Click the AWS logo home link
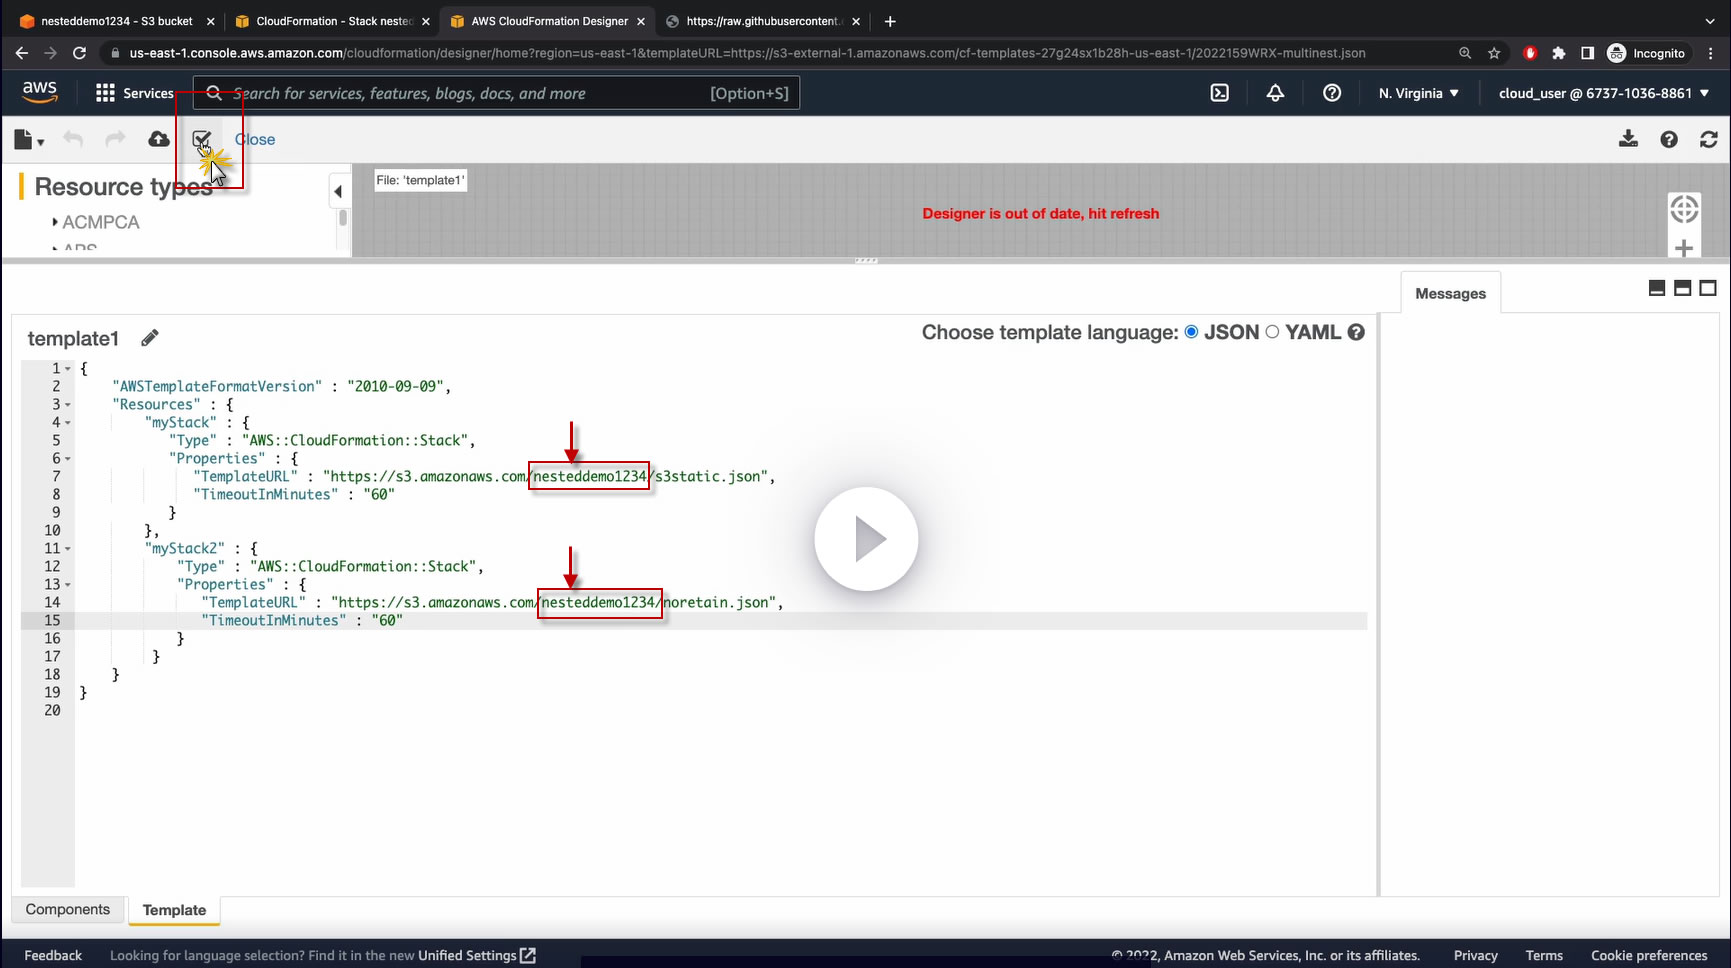1731x968 pixels. pyautogui.click(x=40, y=92)
